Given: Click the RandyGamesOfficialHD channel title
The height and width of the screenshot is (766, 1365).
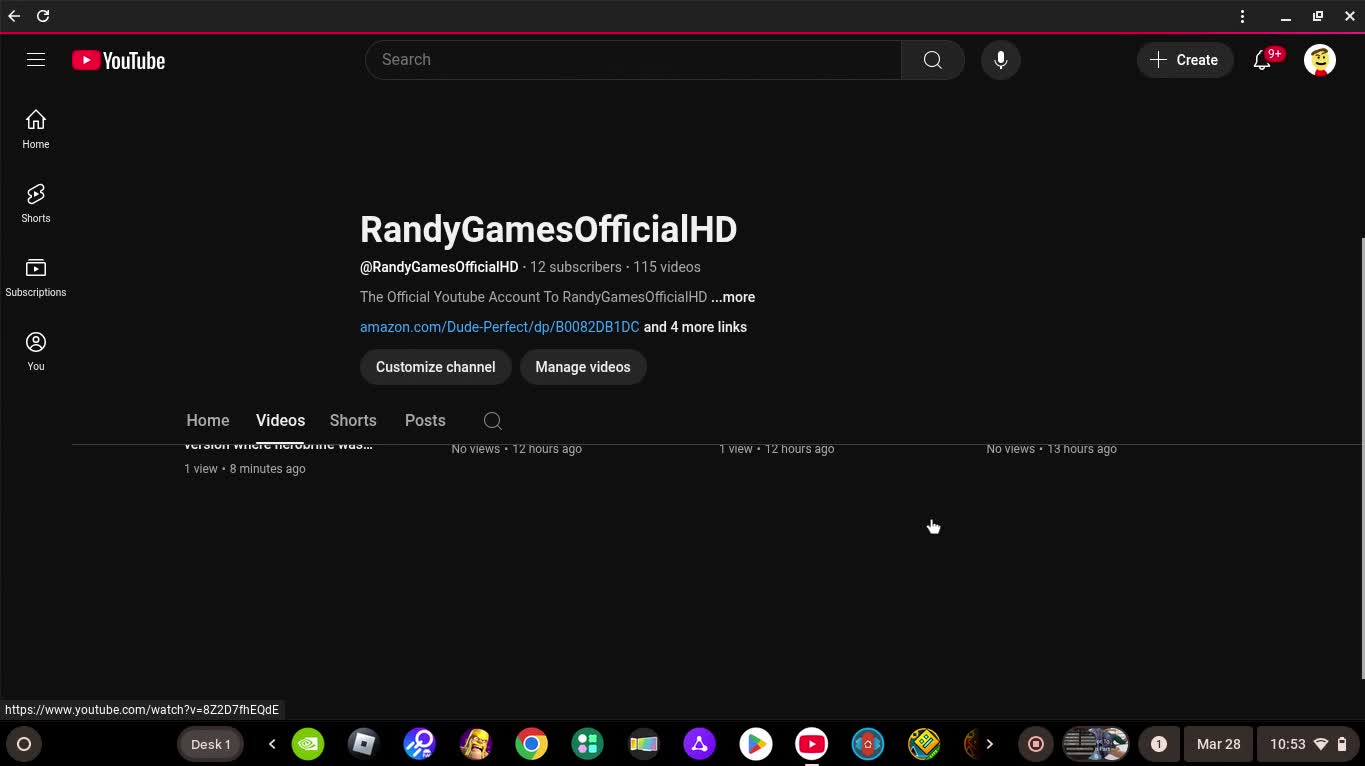Looking at the screenshot, I should 548,229.
